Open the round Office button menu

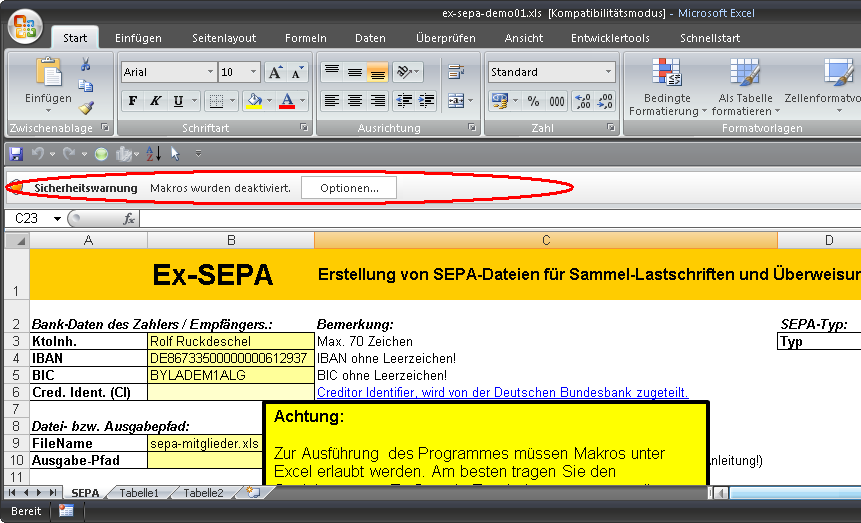25,26
